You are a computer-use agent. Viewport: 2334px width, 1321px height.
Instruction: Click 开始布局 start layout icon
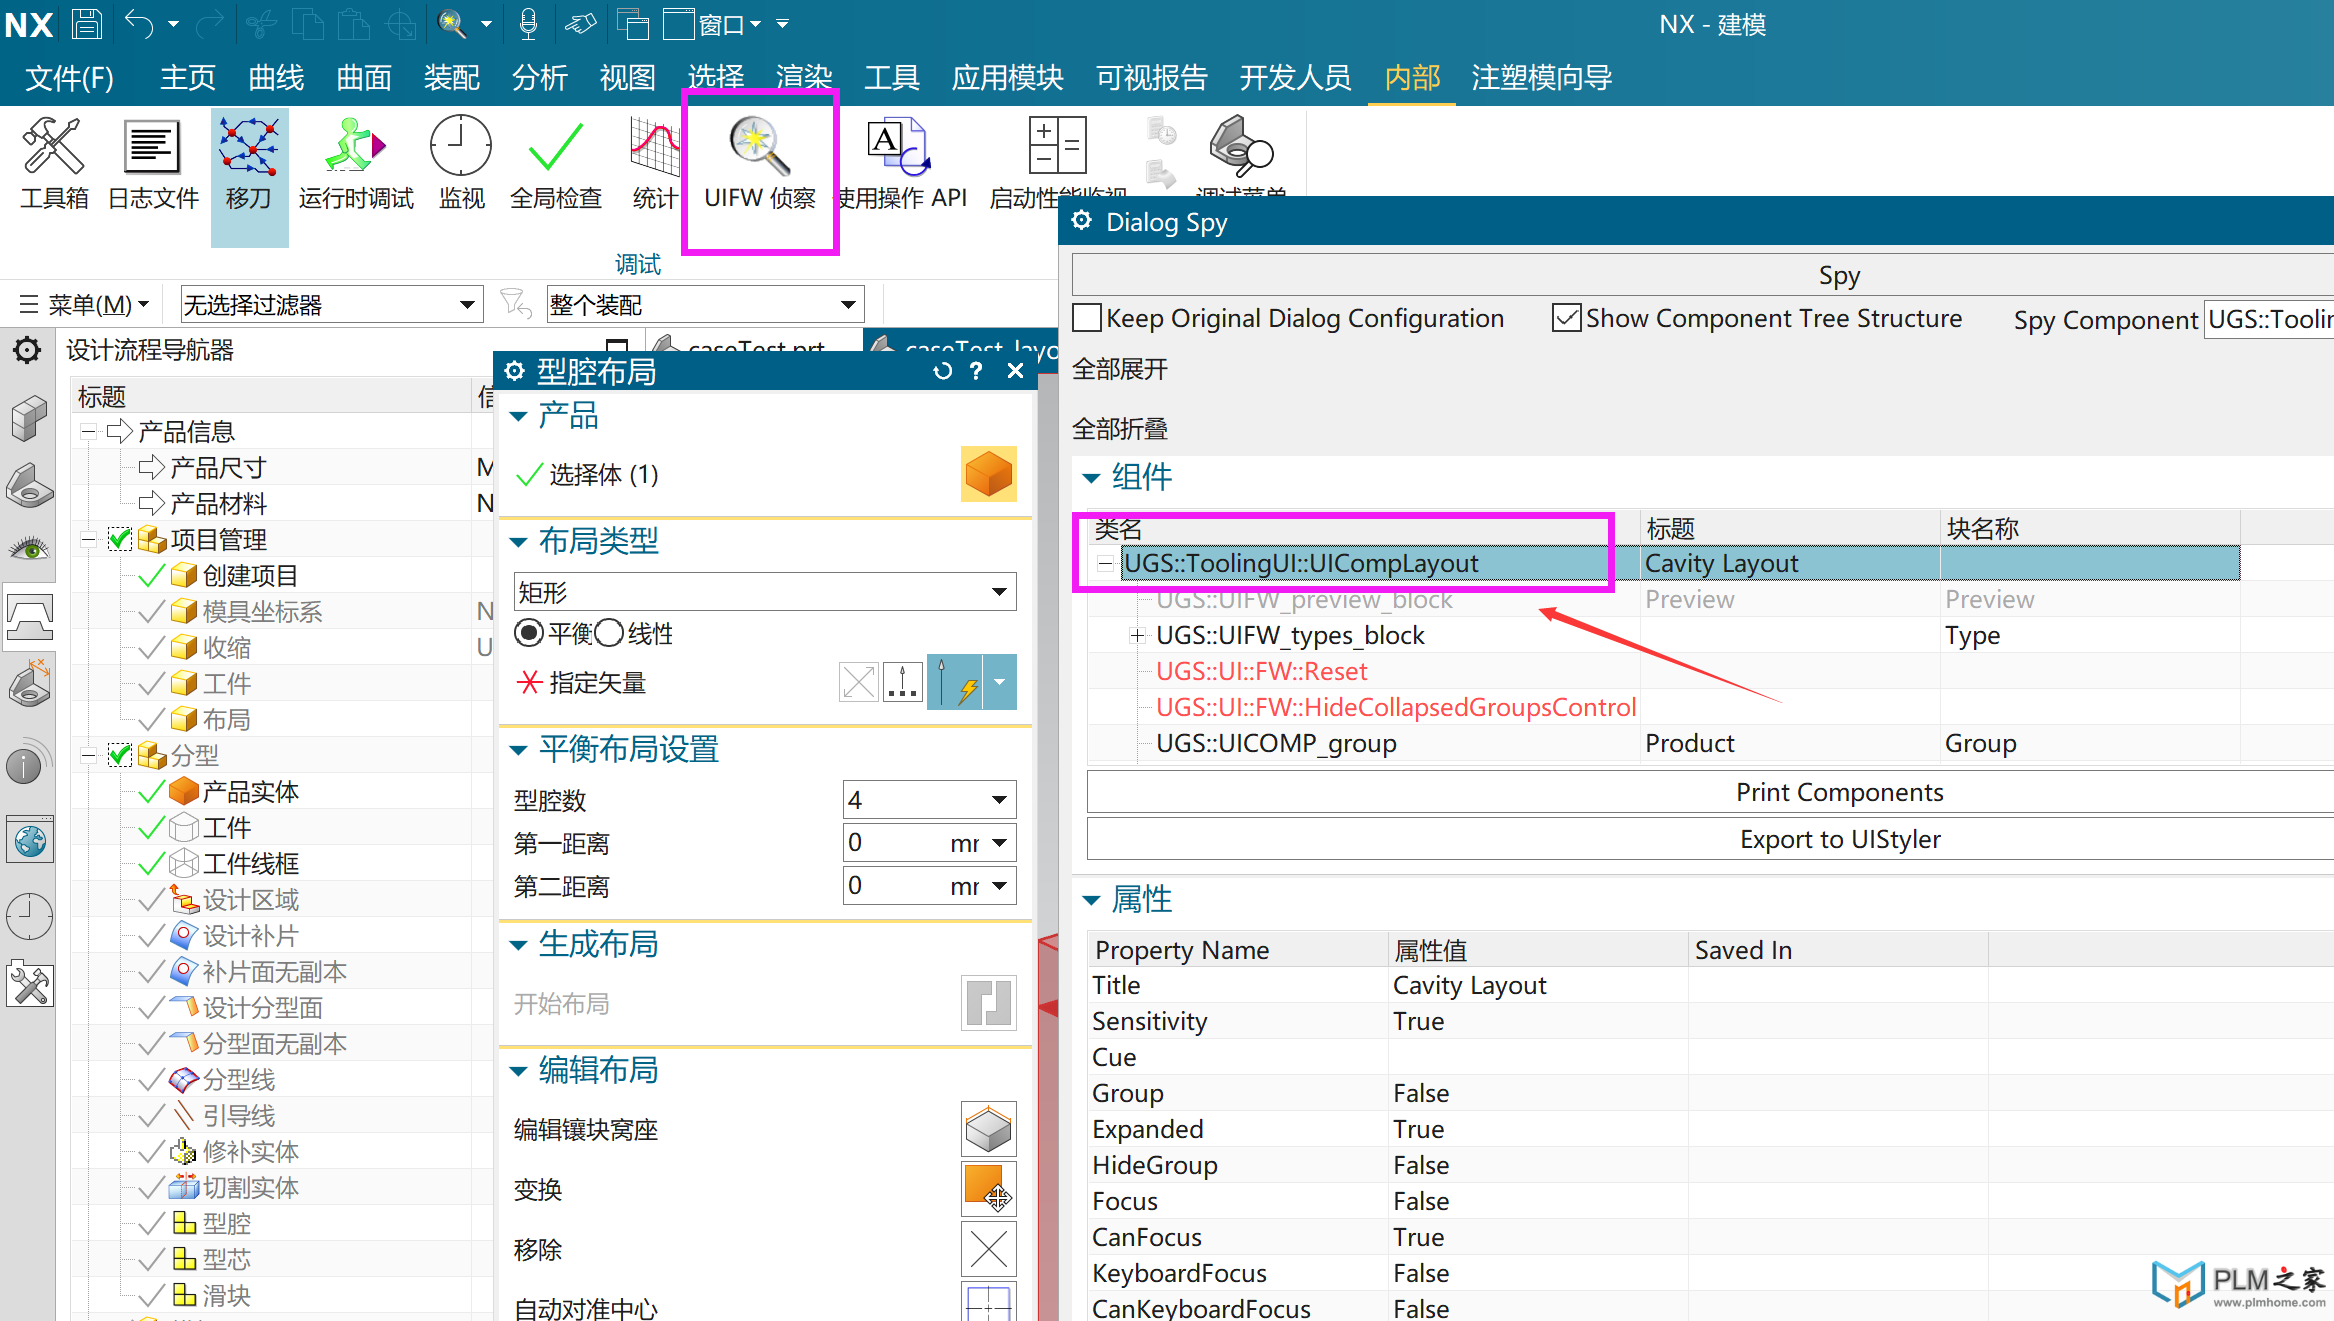988,1002
